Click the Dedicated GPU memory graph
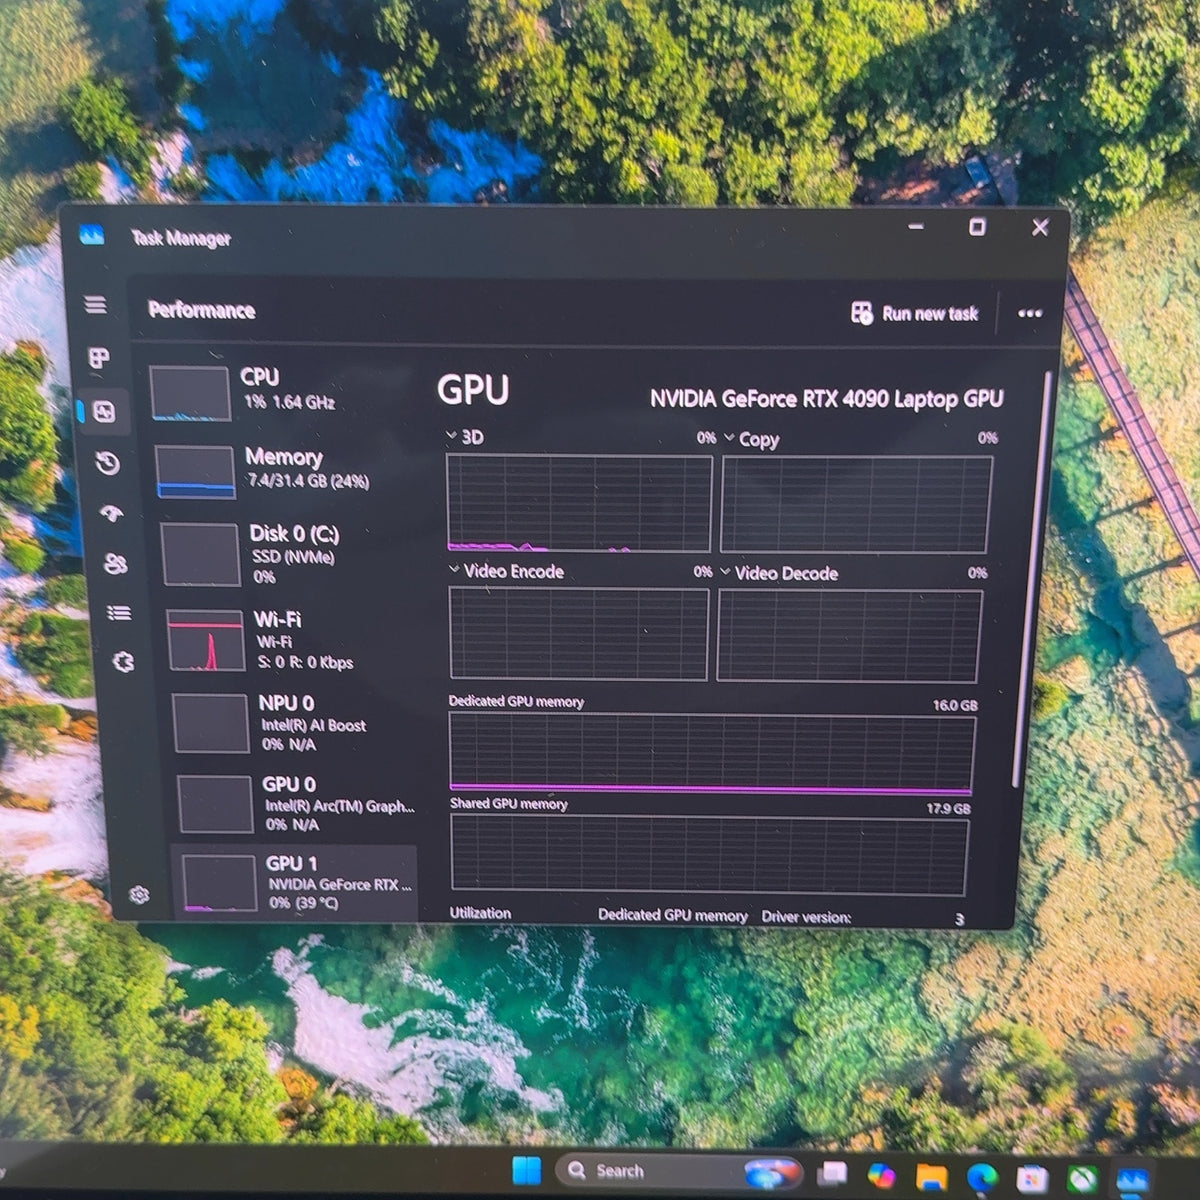The width and height of the screenshot is (1200, 1200). coord(711,754)
